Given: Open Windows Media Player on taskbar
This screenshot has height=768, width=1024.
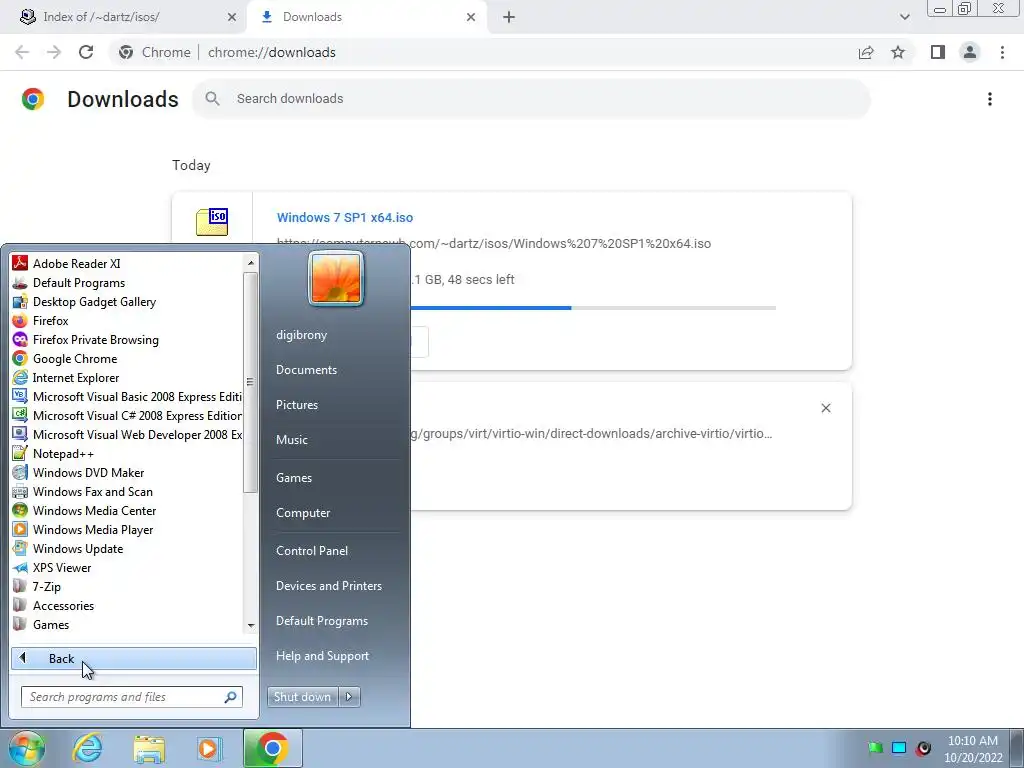Looking at the screenshot, I should 210,748.
